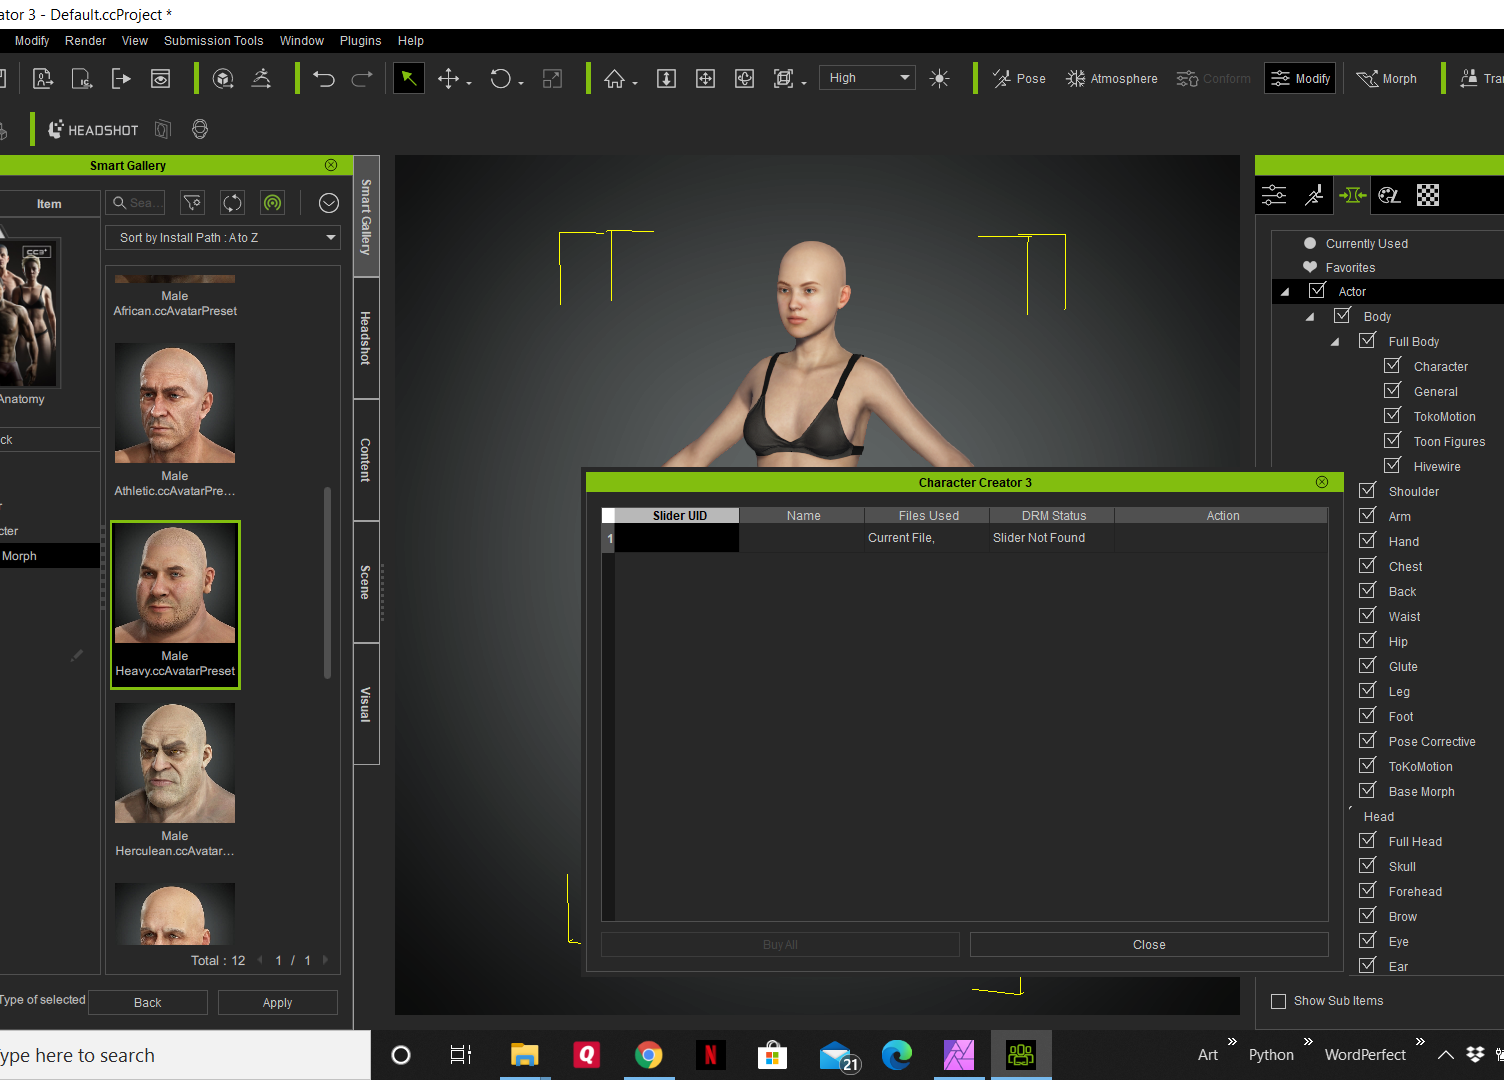Refresh the Smart Gallery content
The width and height of the screenshot is (1504, 1080).
232,203
